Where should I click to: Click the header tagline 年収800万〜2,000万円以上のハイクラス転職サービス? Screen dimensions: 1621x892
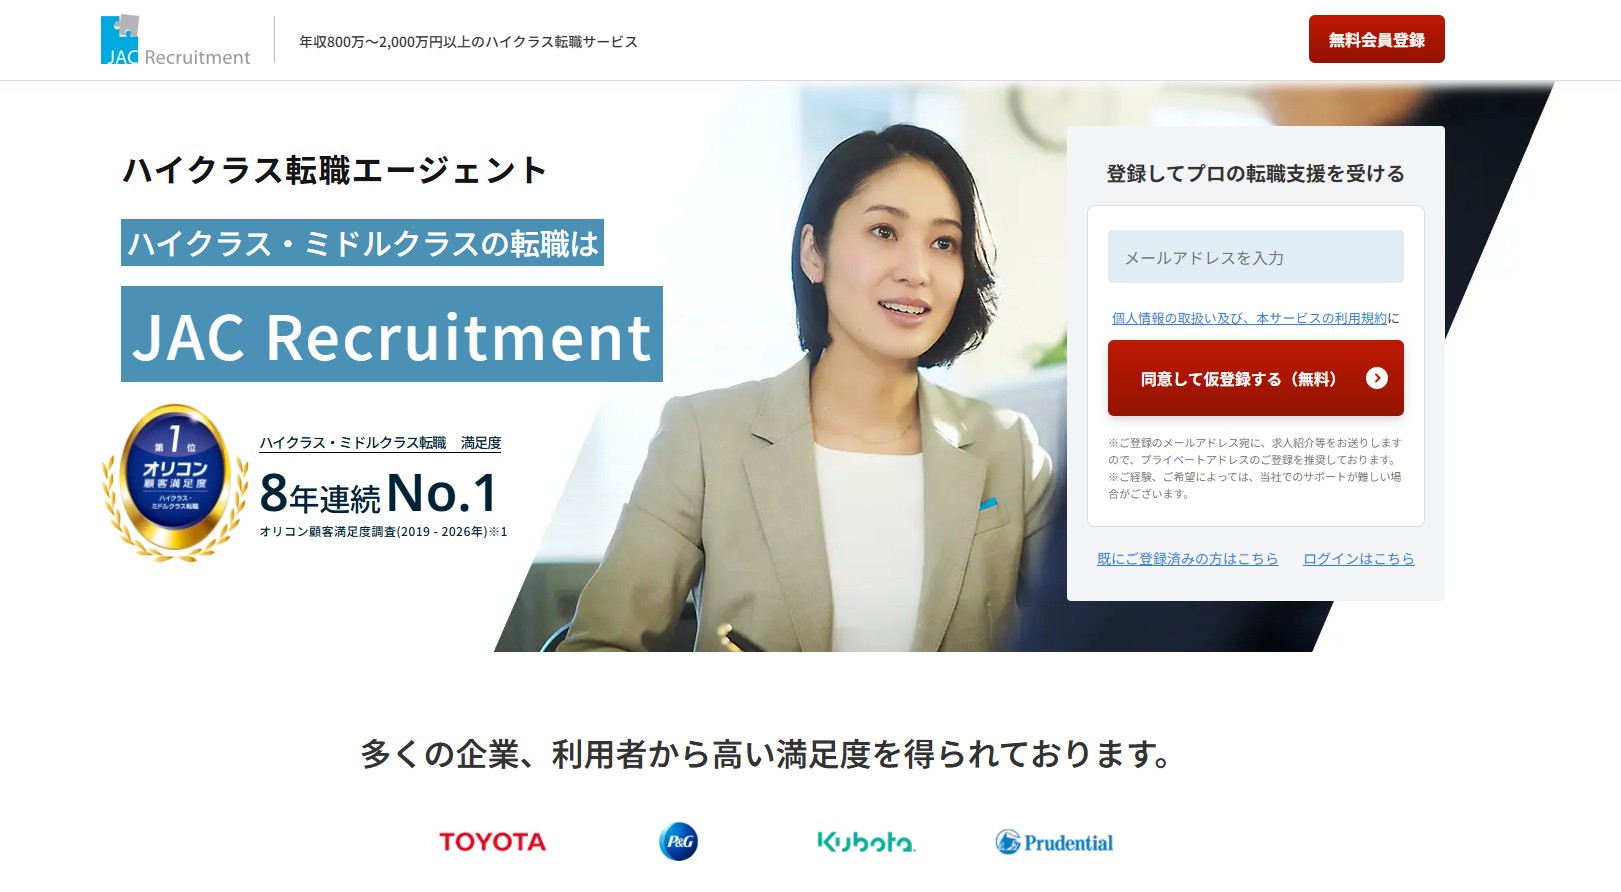point(468,42)
